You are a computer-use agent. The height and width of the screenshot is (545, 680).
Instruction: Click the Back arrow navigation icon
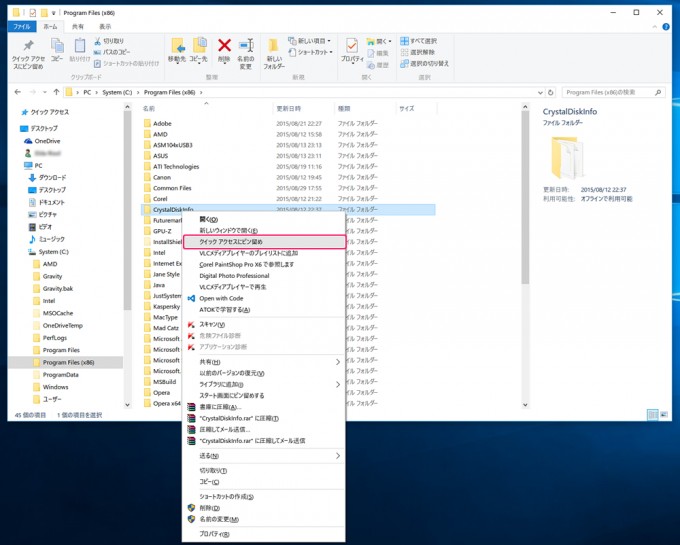point(18,92)
